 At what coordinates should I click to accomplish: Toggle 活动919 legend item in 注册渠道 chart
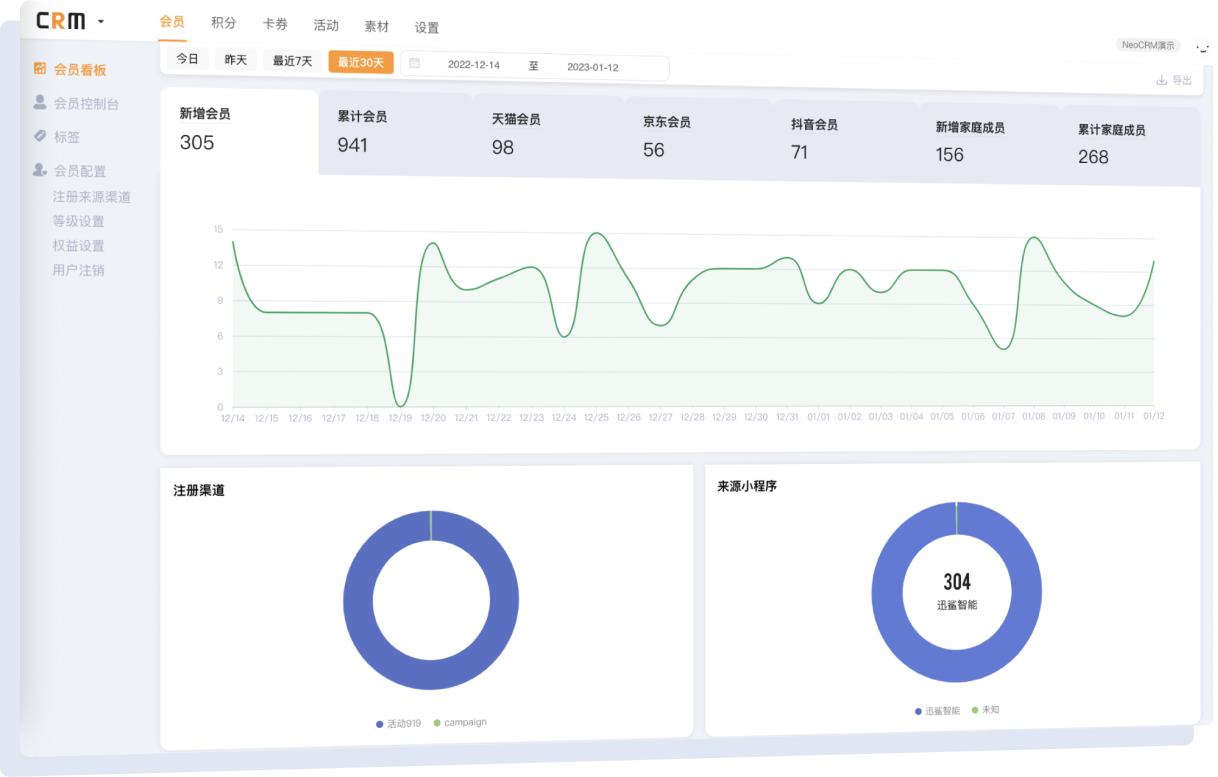399,723
